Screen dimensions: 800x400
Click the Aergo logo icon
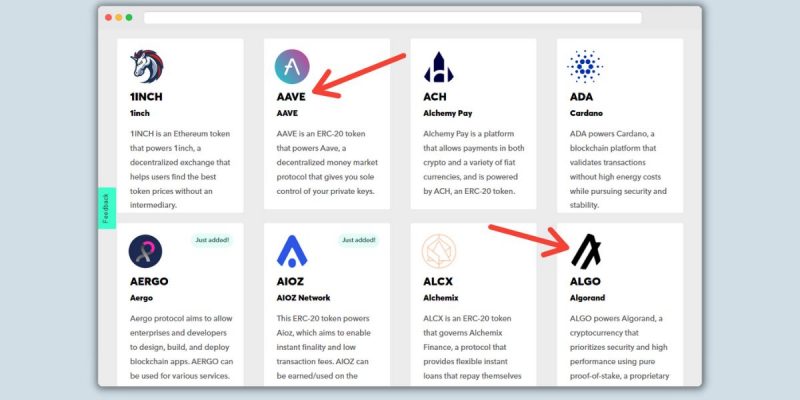click(x=145, y=251)
